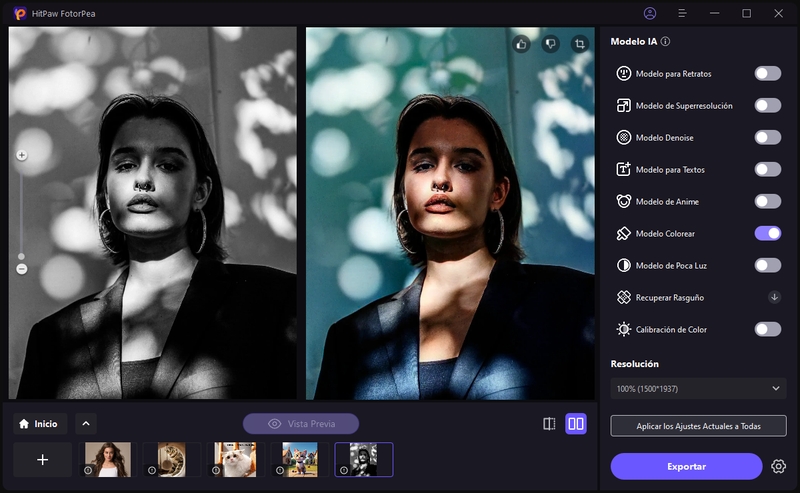The width and height of the screenshot is (800, 493).
Task: Open the user account profile icon
Action: point(651,13)
